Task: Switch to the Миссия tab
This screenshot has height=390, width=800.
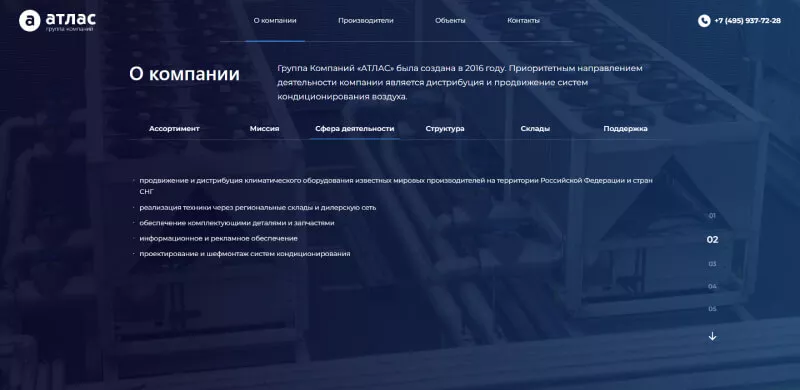Action: (264, 129)
